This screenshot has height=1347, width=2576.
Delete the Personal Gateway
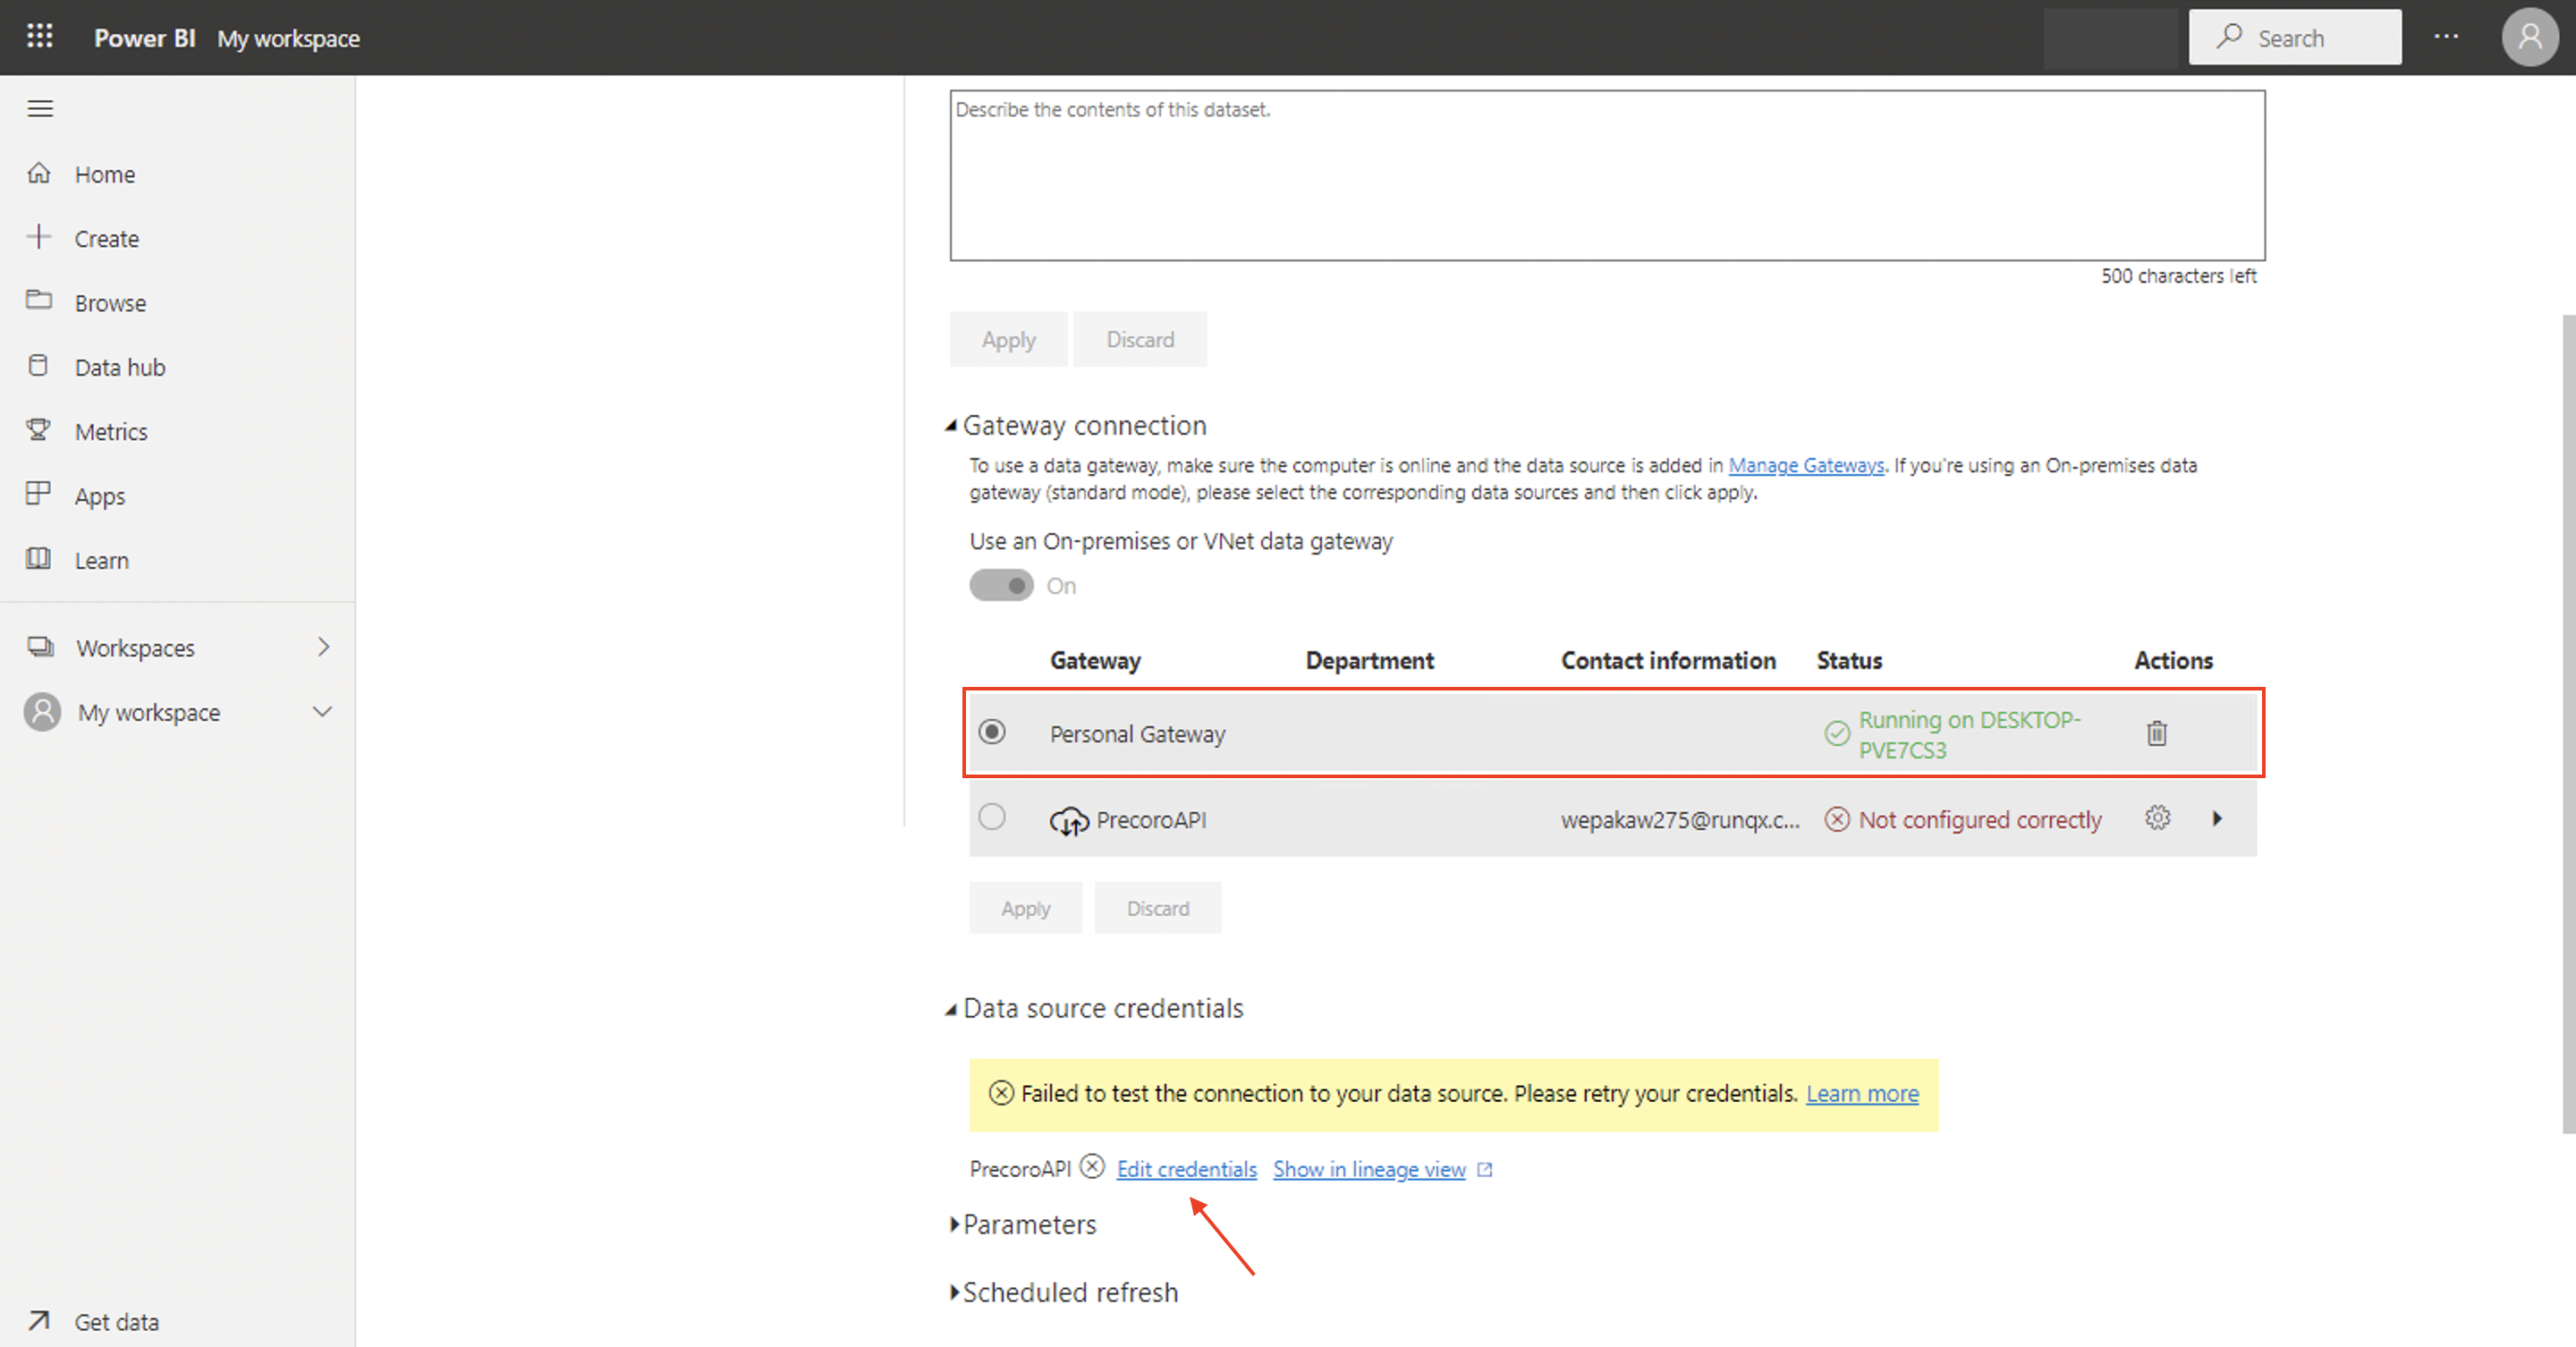[x=2157, y=732]
